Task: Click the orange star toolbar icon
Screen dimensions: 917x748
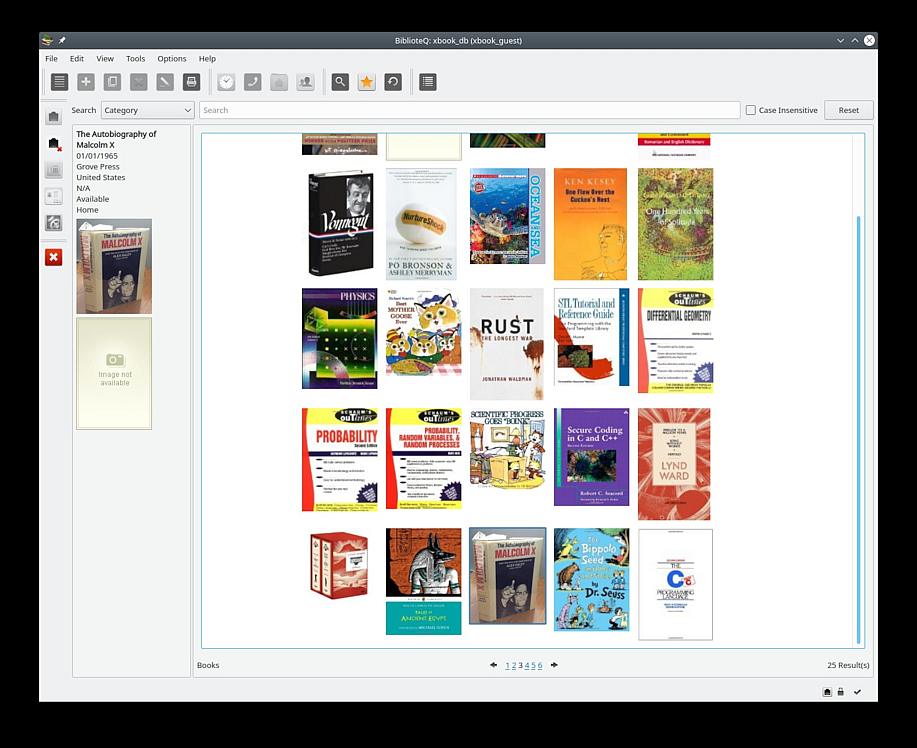Action: click(367, 82)
